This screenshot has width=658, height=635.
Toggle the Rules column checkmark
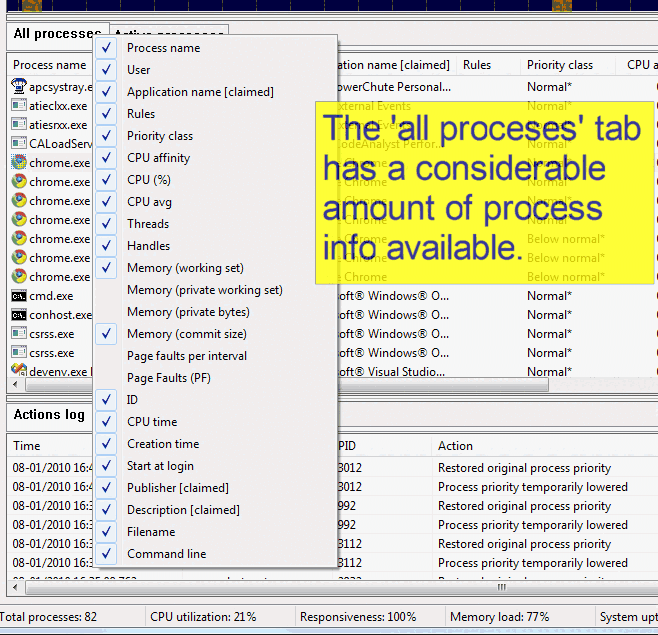click(x=106, y=113)
